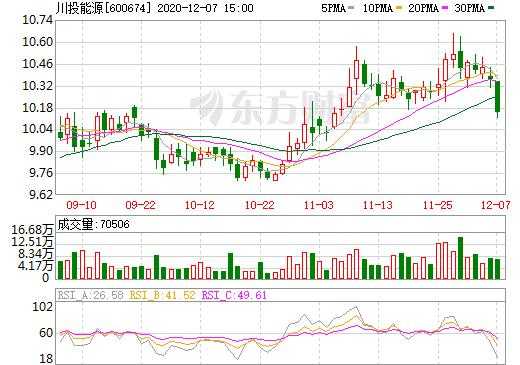Click the 2020-12-07 15:00 timestamp
Screen dimensions: 520x365
pos(205,8)
